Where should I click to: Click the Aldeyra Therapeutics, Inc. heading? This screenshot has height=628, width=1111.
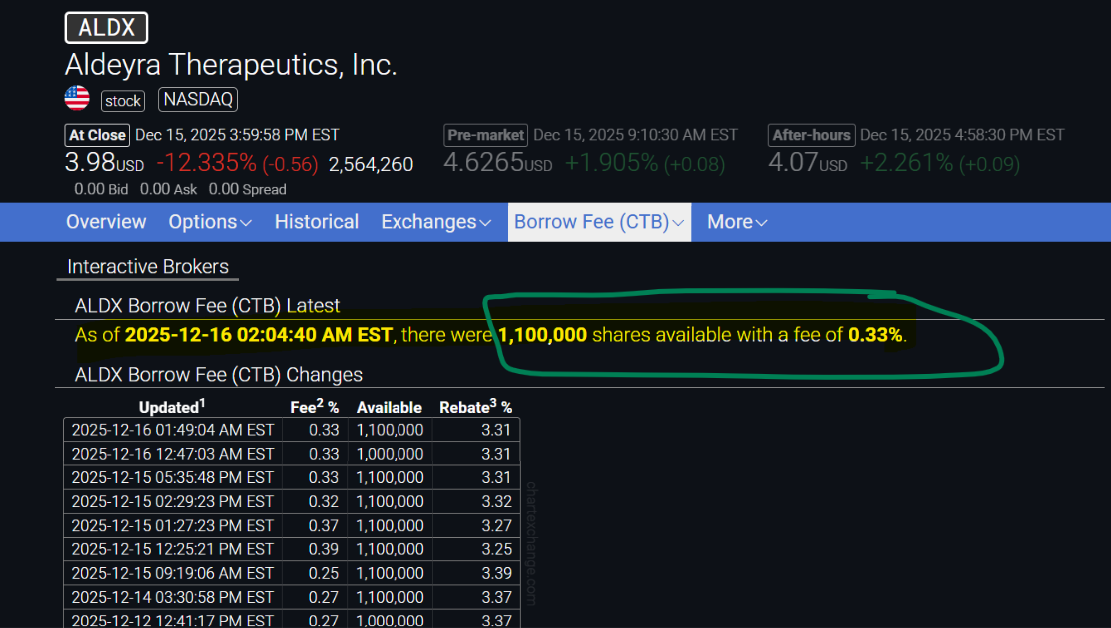coord(231,65)
